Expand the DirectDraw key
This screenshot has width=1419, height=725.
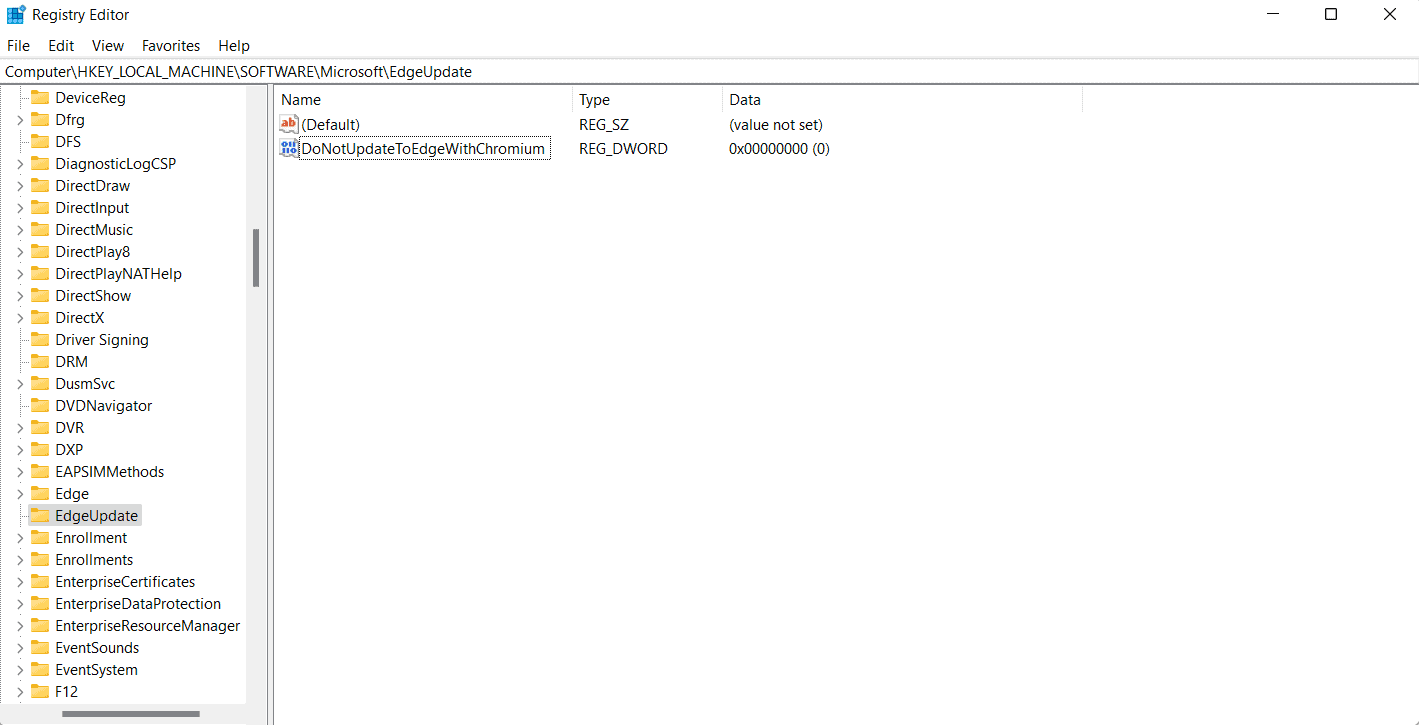coord(19,186)
